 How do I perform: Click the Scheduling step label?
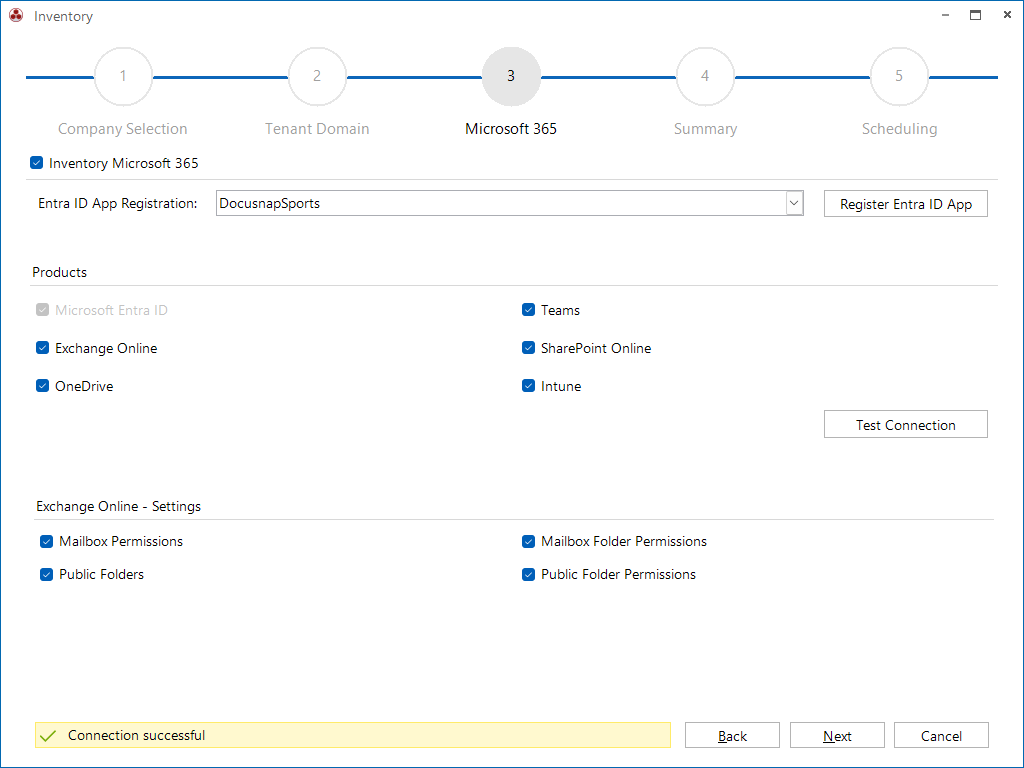pyautogui.click(x=899, y=129)
